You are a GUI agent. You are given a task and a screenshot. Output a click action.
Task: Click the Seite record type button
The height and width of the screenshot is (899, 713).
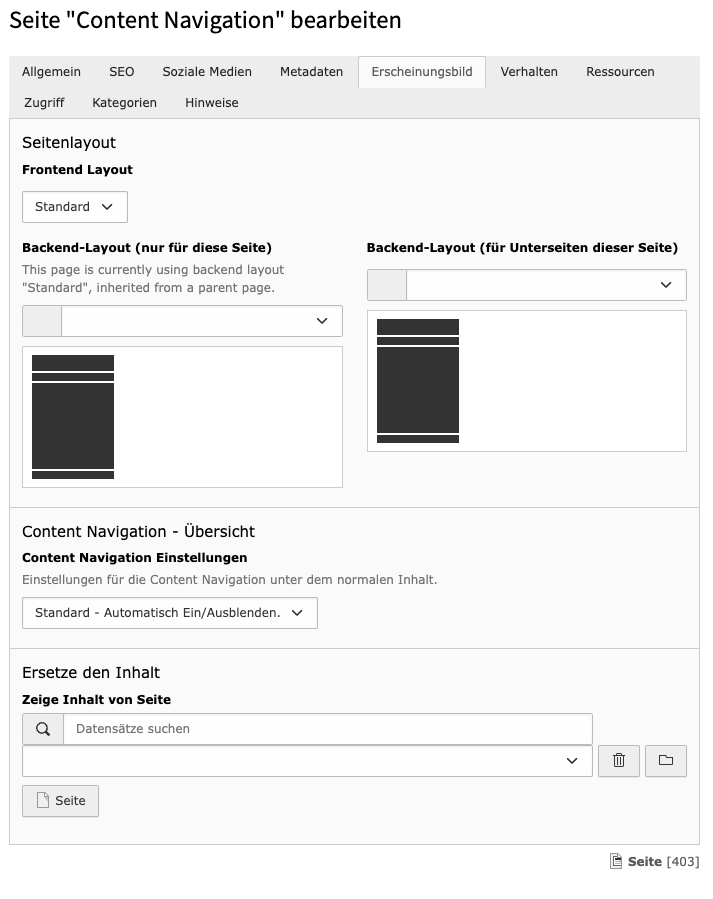60,801
